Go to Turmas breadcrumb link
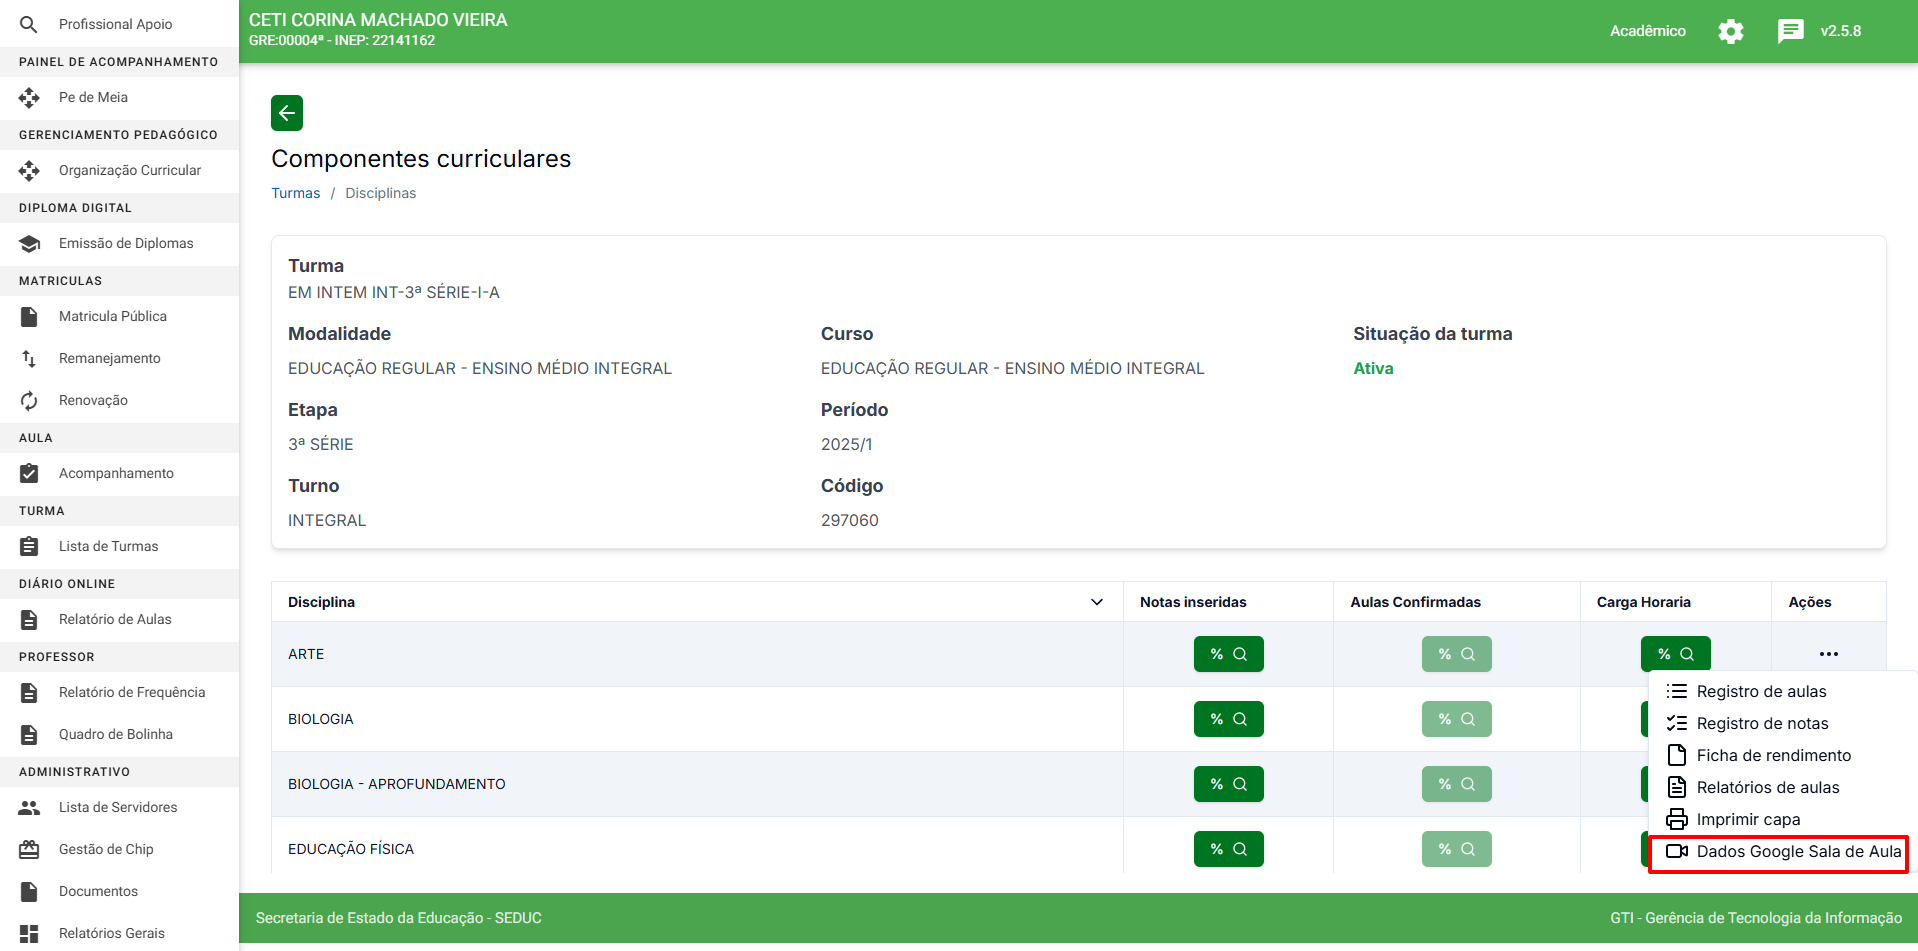 [x=296, y=193]
